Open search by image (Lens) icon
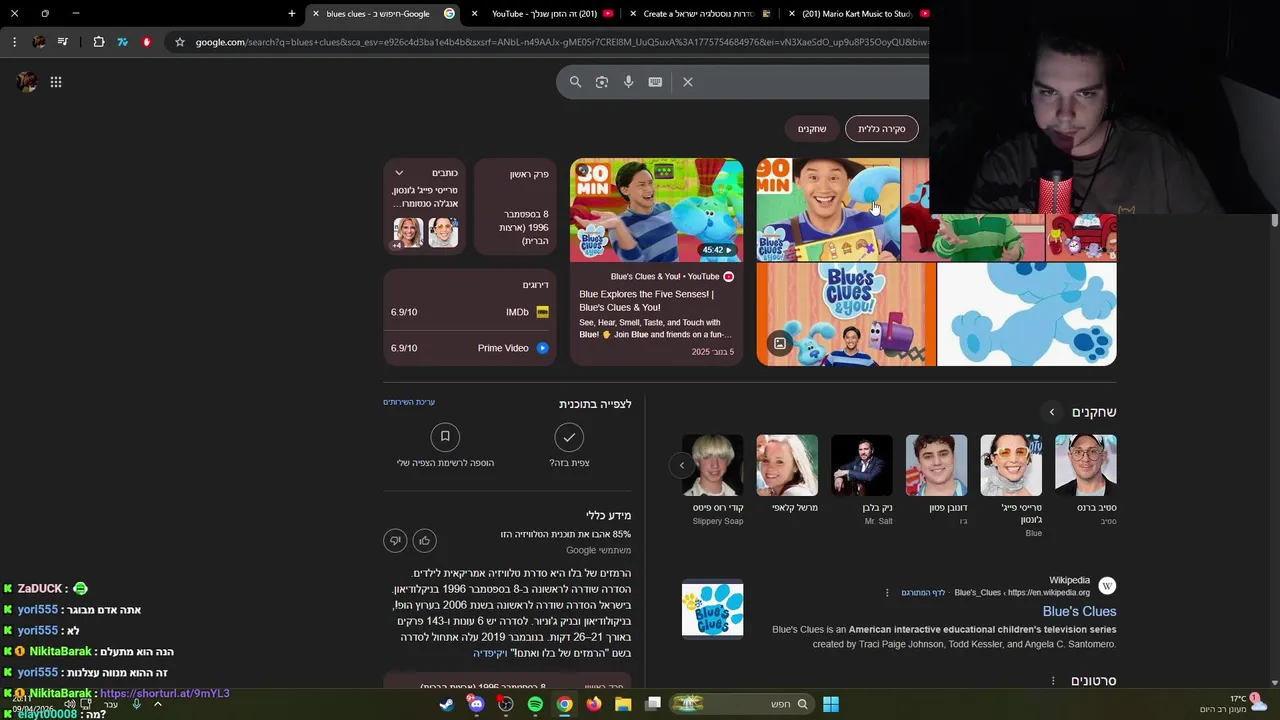This screenshot has height=720, width=1280. pyautogui.click(x=602, y=82)
